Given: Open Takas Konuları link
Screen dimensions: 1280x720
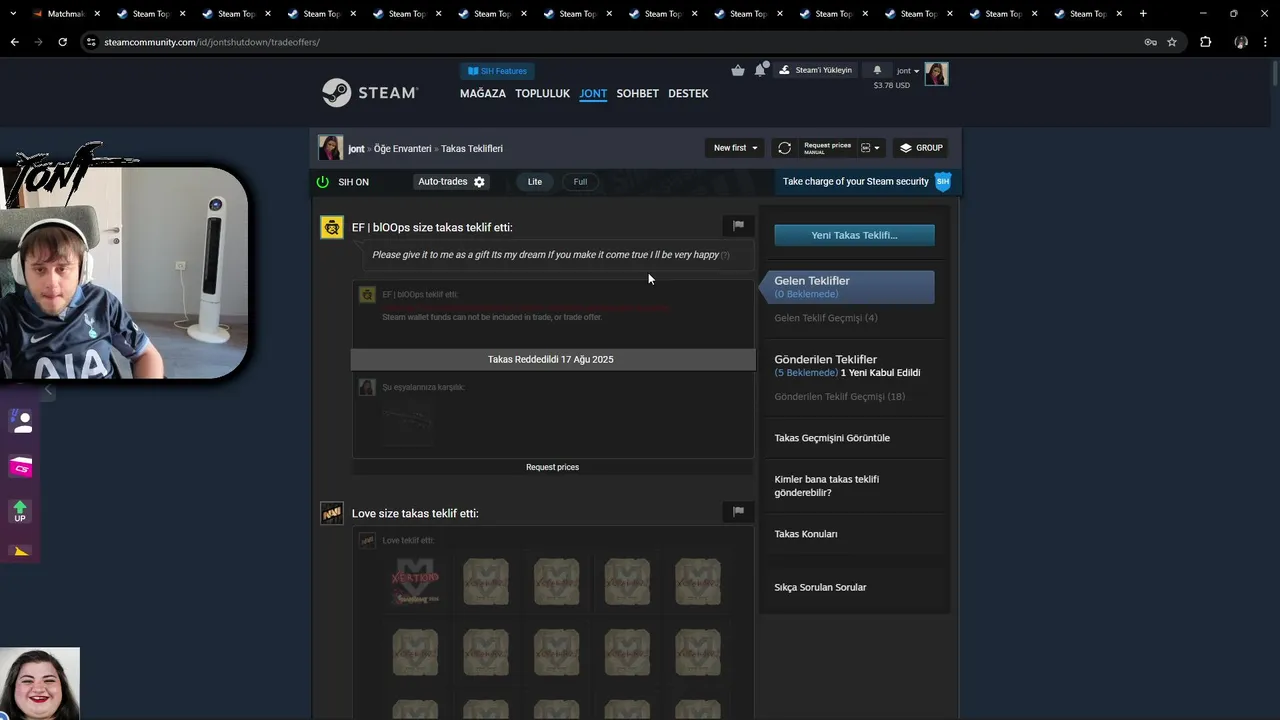Looking at the screenshot, I should coord(806,534).
